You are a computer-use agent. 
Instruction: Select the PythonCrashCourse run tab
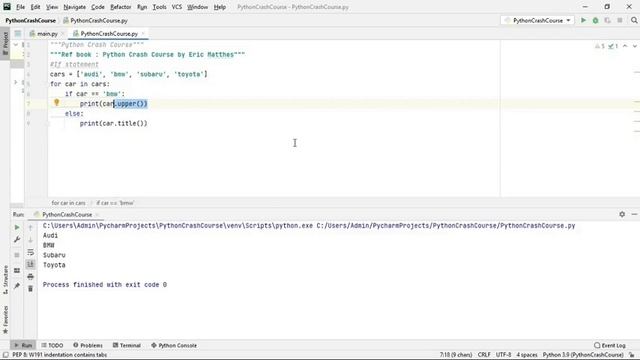(67, 214)
